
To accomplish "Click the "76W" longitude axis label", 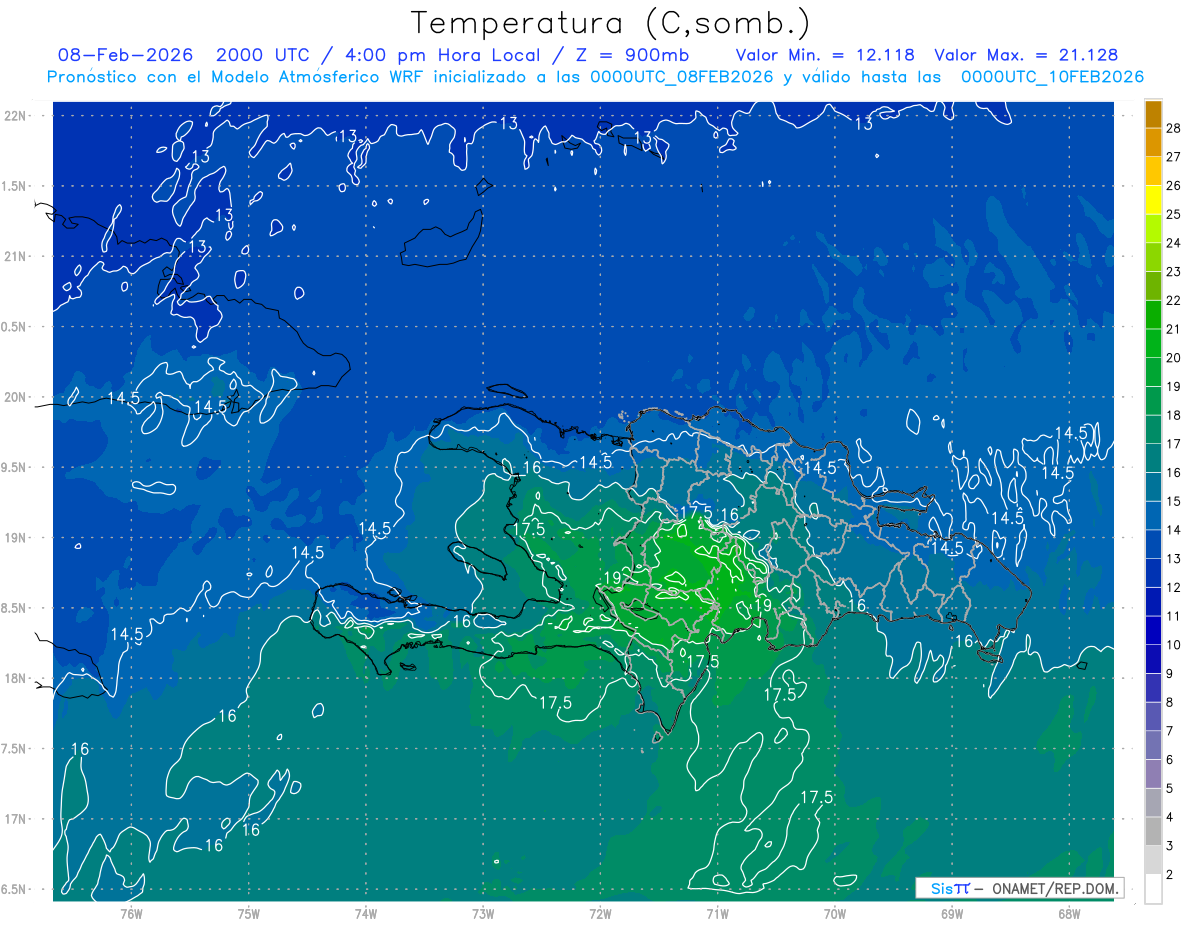I will pyautogui.click(x=131, y=913).
